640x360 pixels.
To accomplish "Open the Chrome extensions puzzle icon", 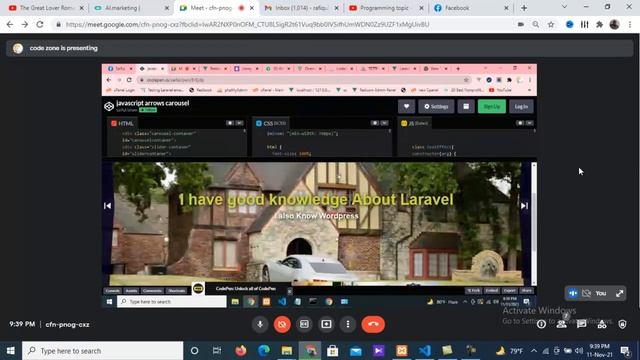I will 599,24.
